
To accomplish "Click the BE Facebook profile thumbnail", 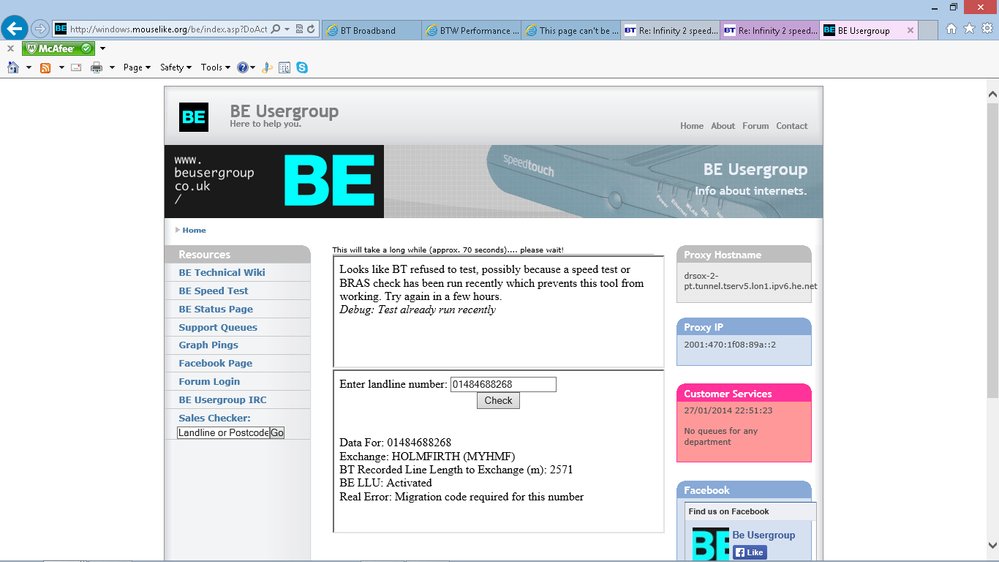I will click(710, 545).
